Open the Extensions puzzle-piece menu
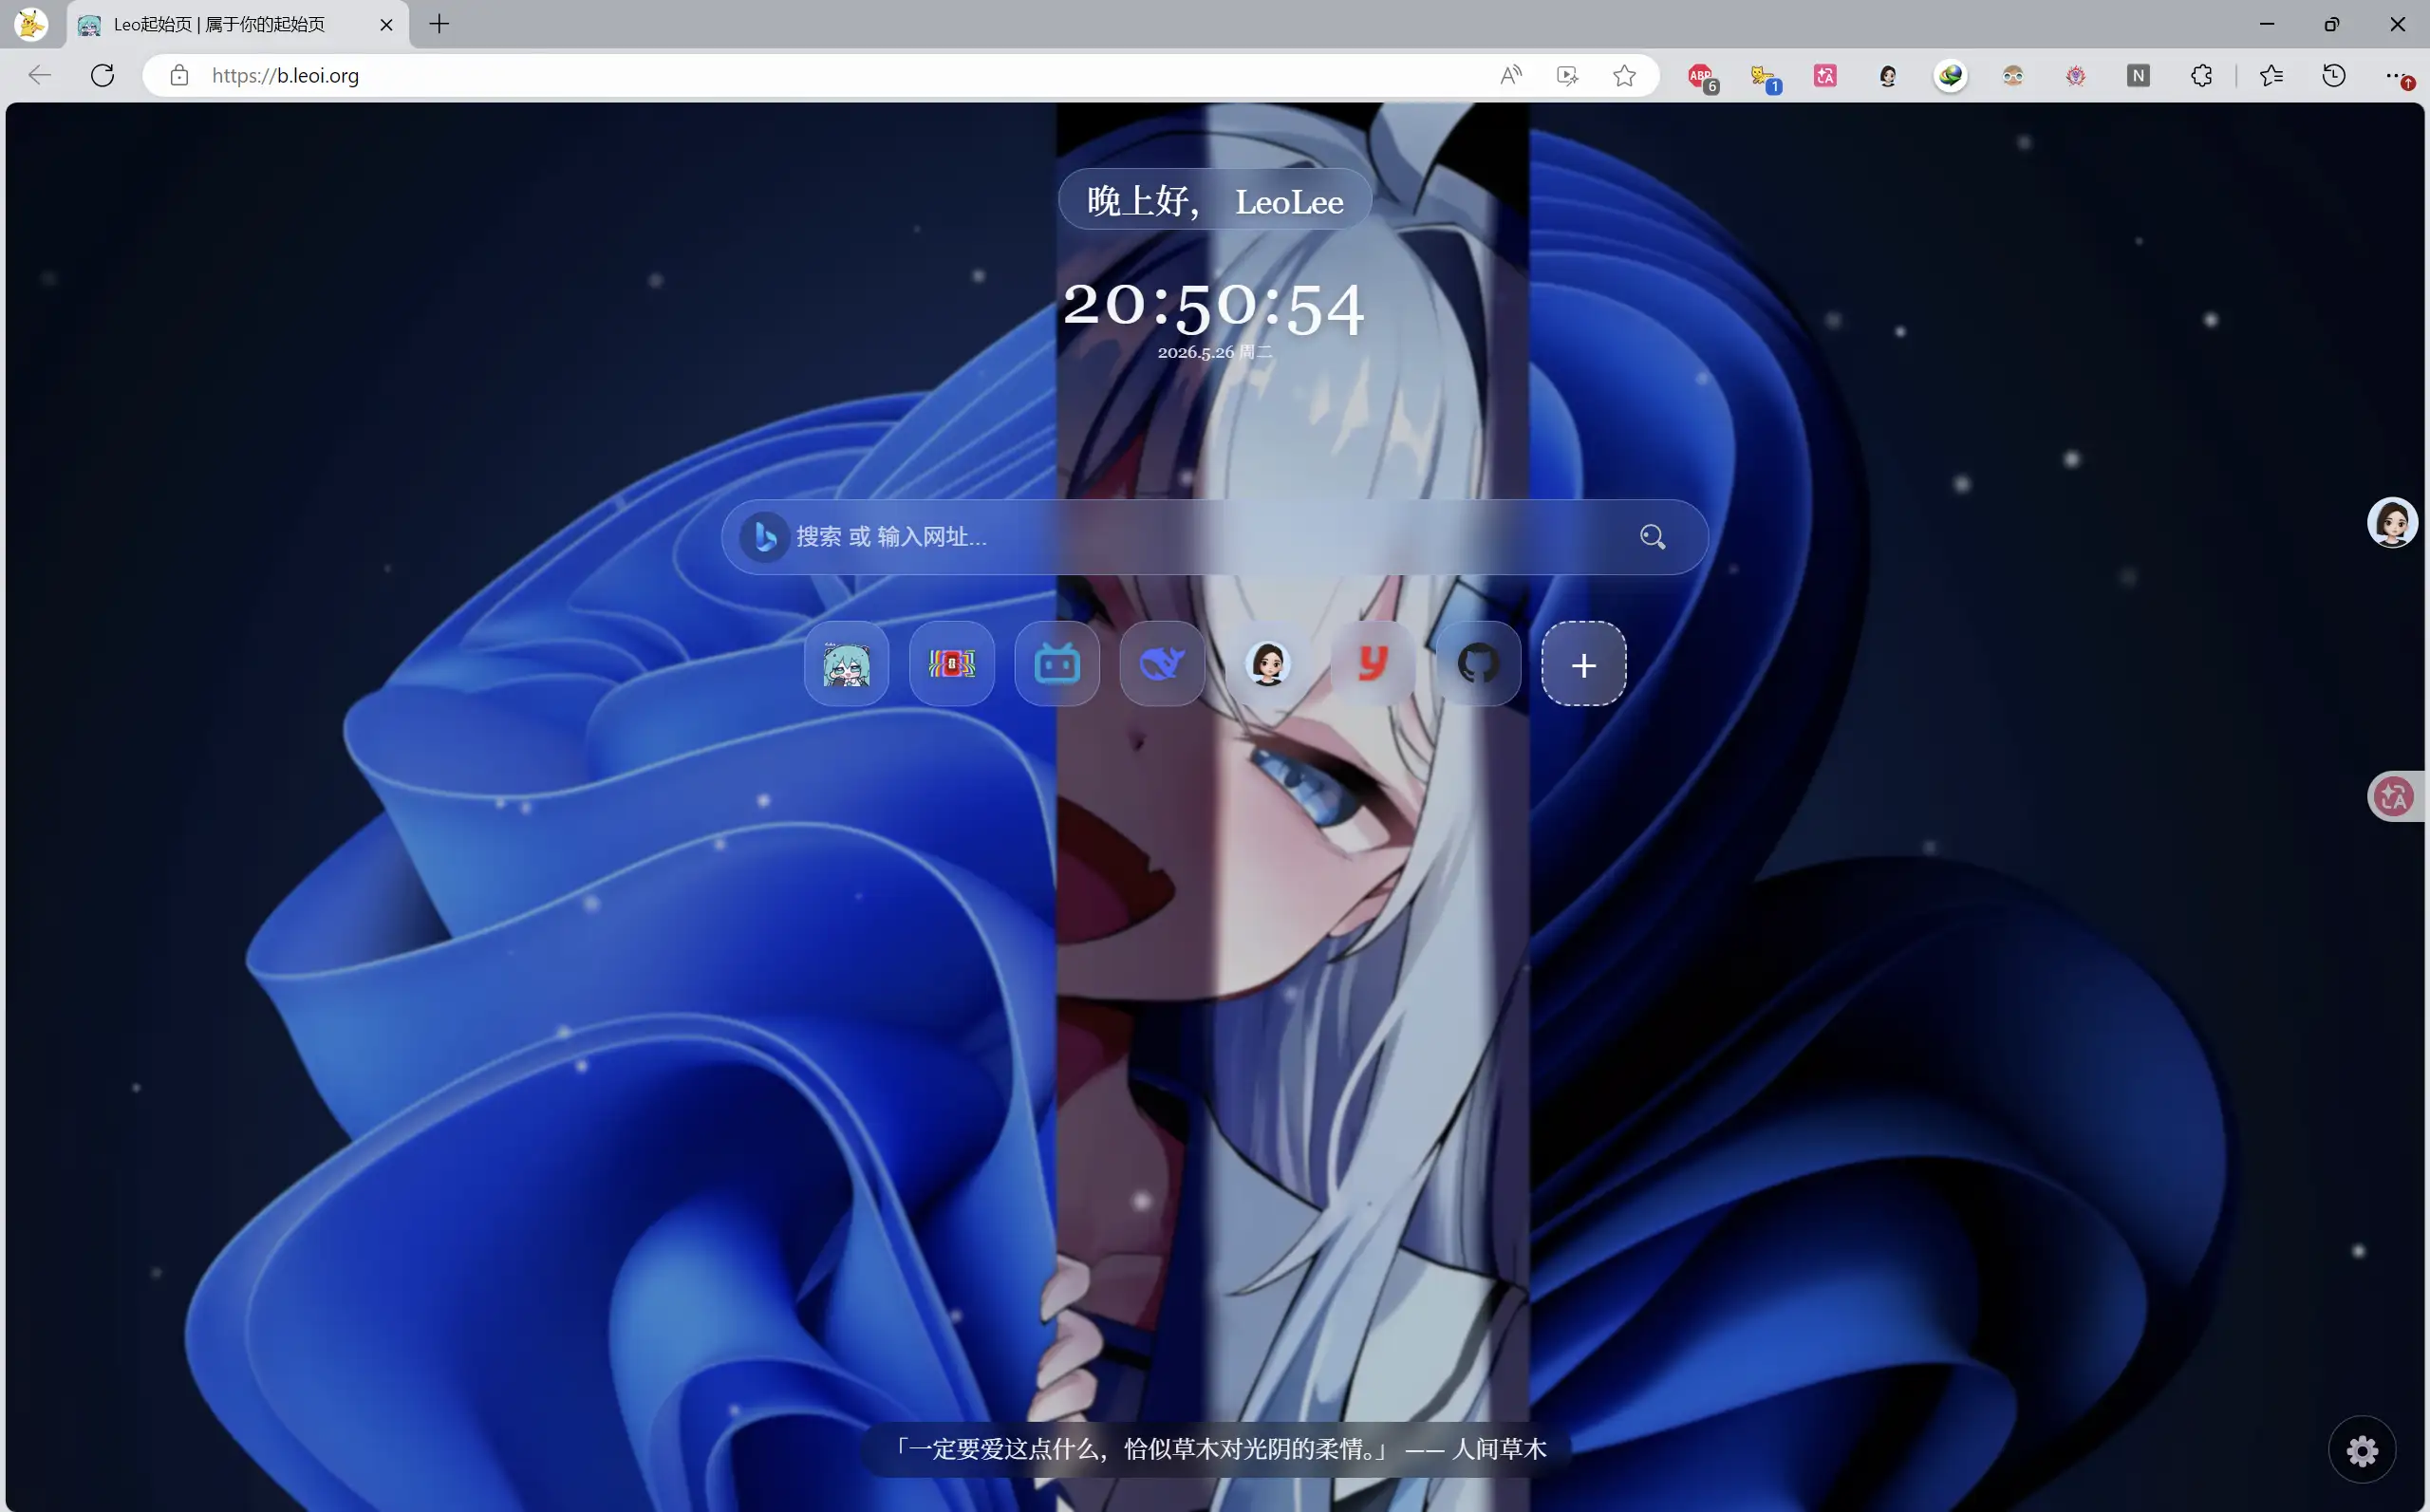 [x=2201, y=76]
